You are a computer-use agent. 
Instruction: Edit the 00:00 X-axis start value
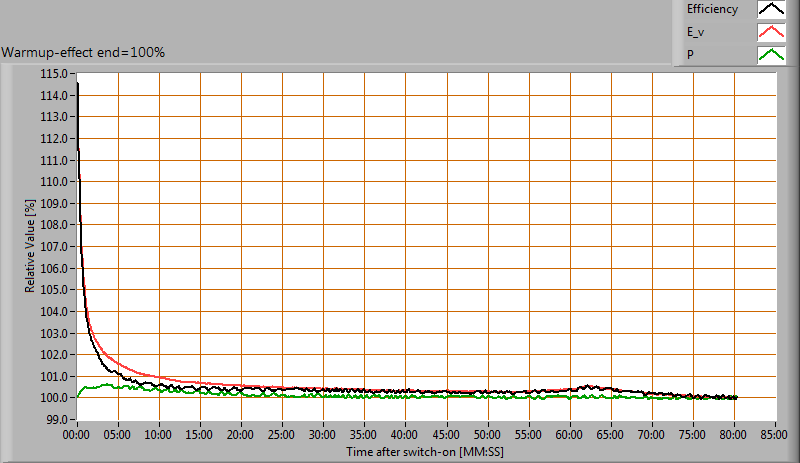[x=77, y=435]
